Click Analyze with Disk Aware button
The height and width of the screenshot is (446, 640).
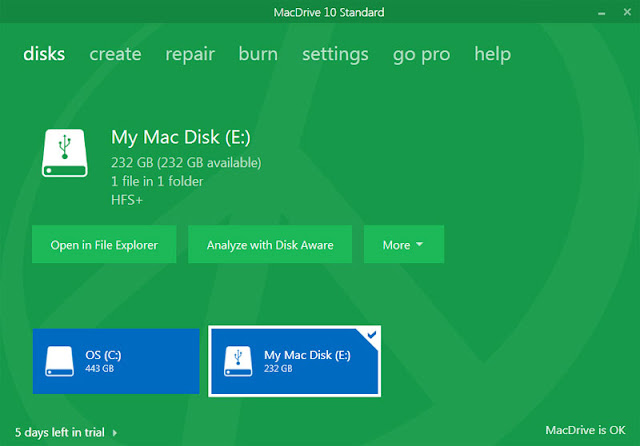(x=270, y=244)
